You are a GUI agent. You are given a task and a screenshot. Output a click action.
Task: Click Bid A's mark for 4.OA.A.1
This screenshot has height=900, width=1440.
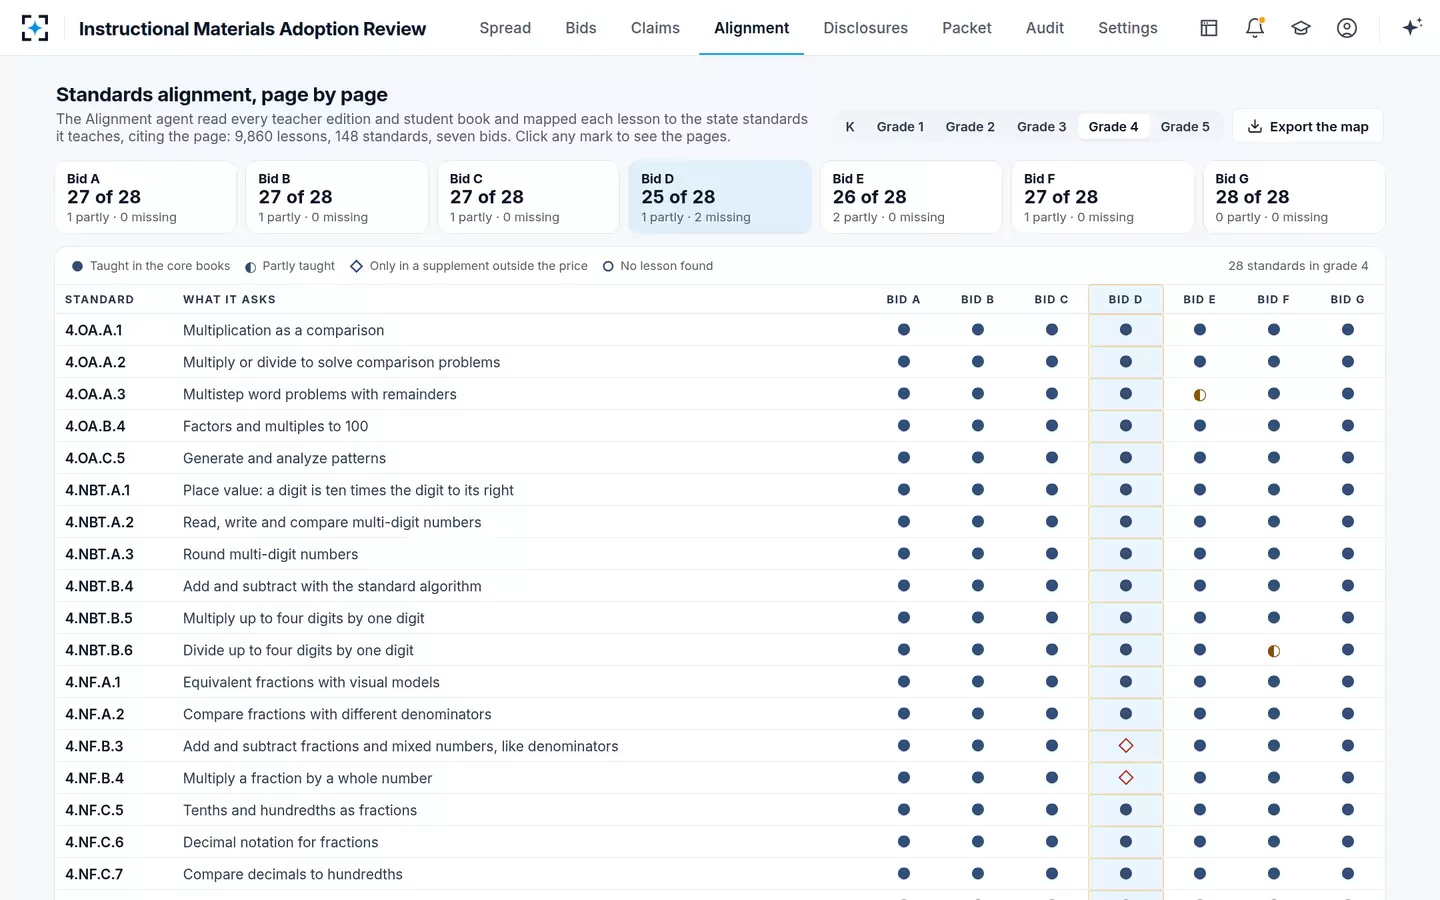904,330
